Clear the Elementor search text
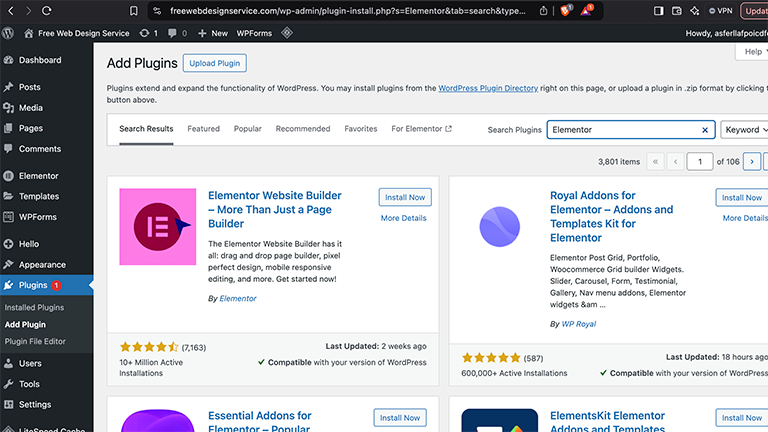The height and width of the screenshot is (432, 768). point(705,130)
